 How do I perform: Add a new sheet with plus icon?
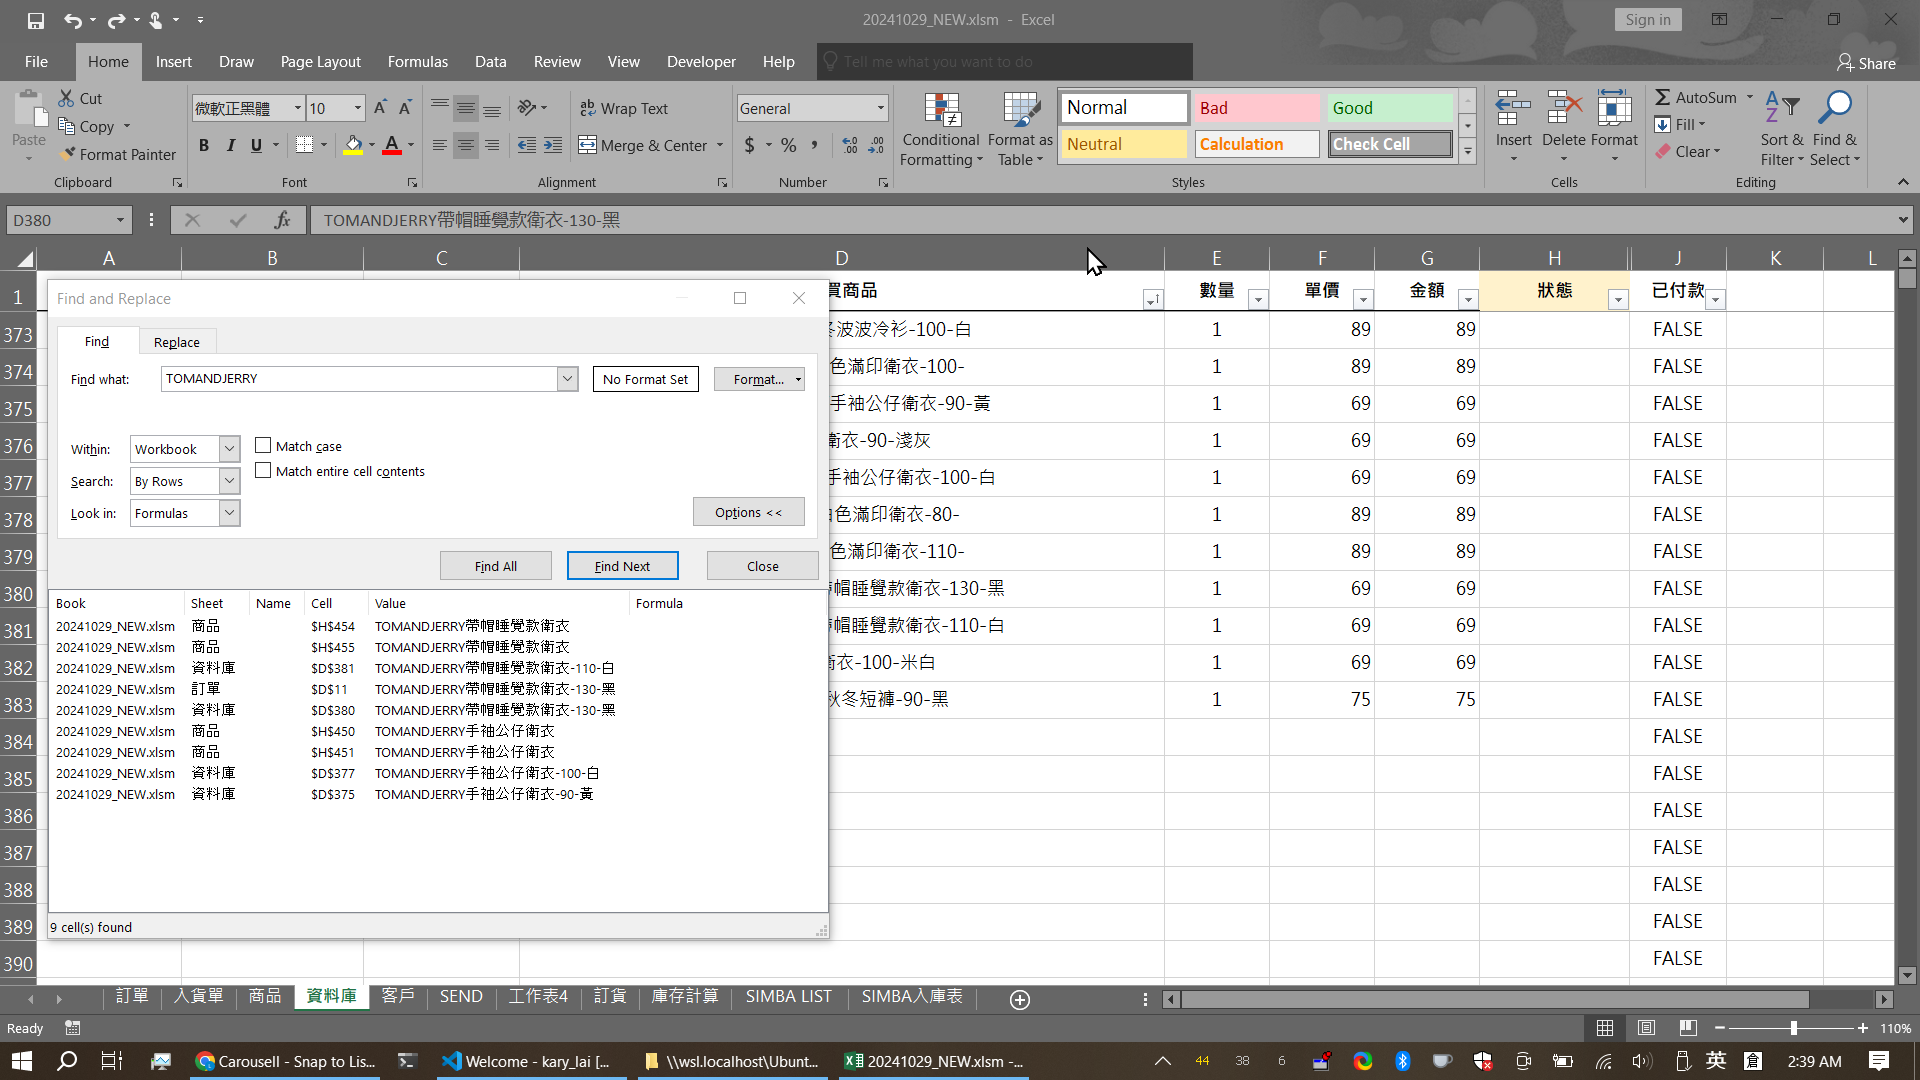pos(1020,1000)
